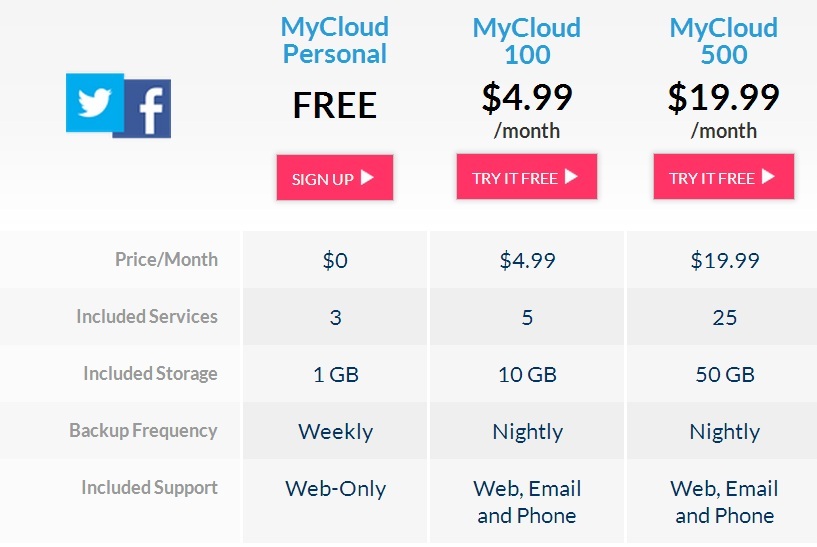Viewport: 817px width, 547px height.
Task: Click the Price/Month row label
Action: pos(166,259)
